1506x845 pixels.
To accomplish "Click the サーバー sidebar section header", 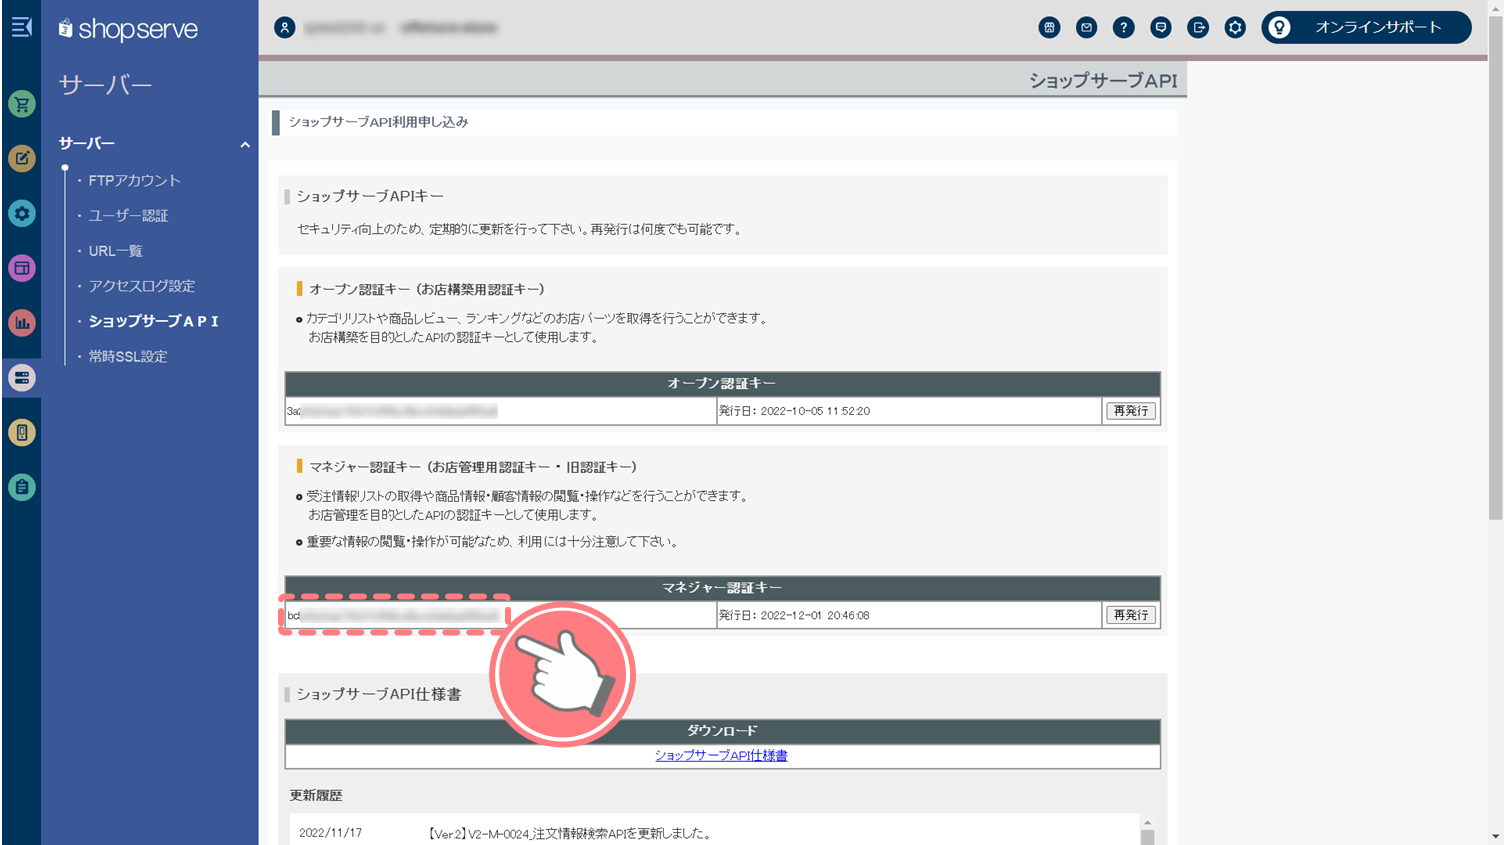I will [86, 144].
